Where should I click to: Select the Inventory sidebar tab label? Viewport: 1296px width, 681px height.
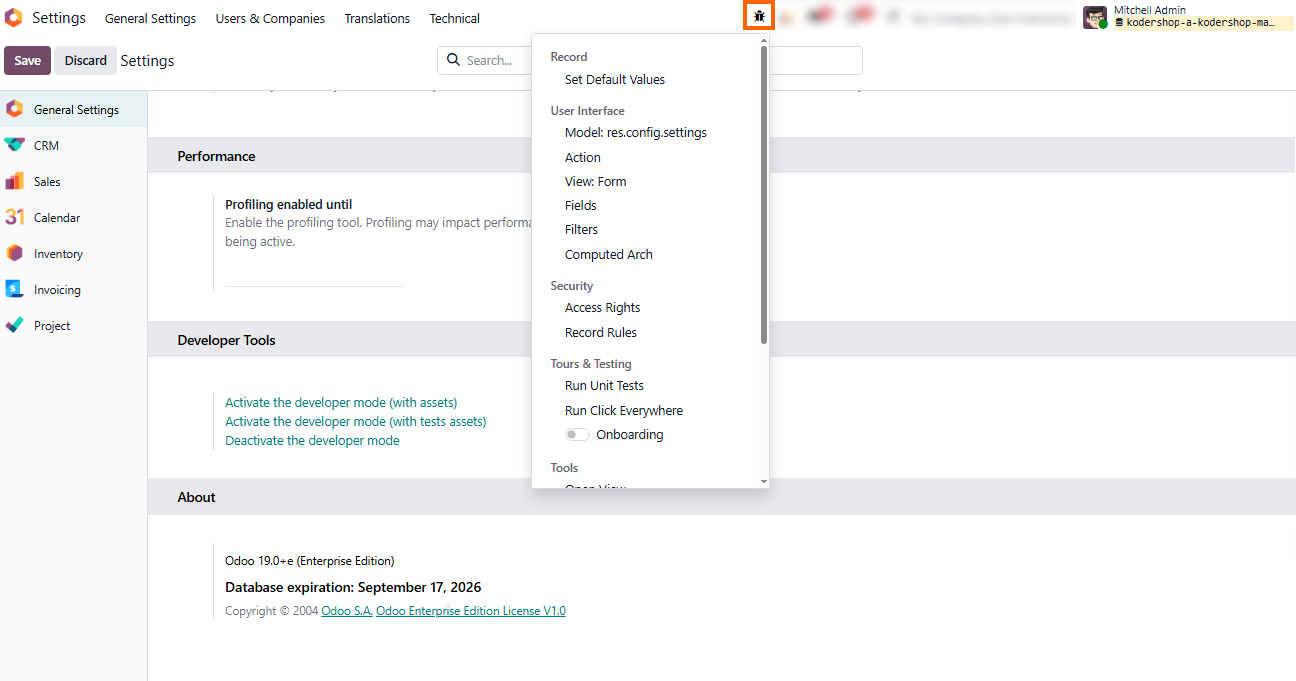coord(58,254)
